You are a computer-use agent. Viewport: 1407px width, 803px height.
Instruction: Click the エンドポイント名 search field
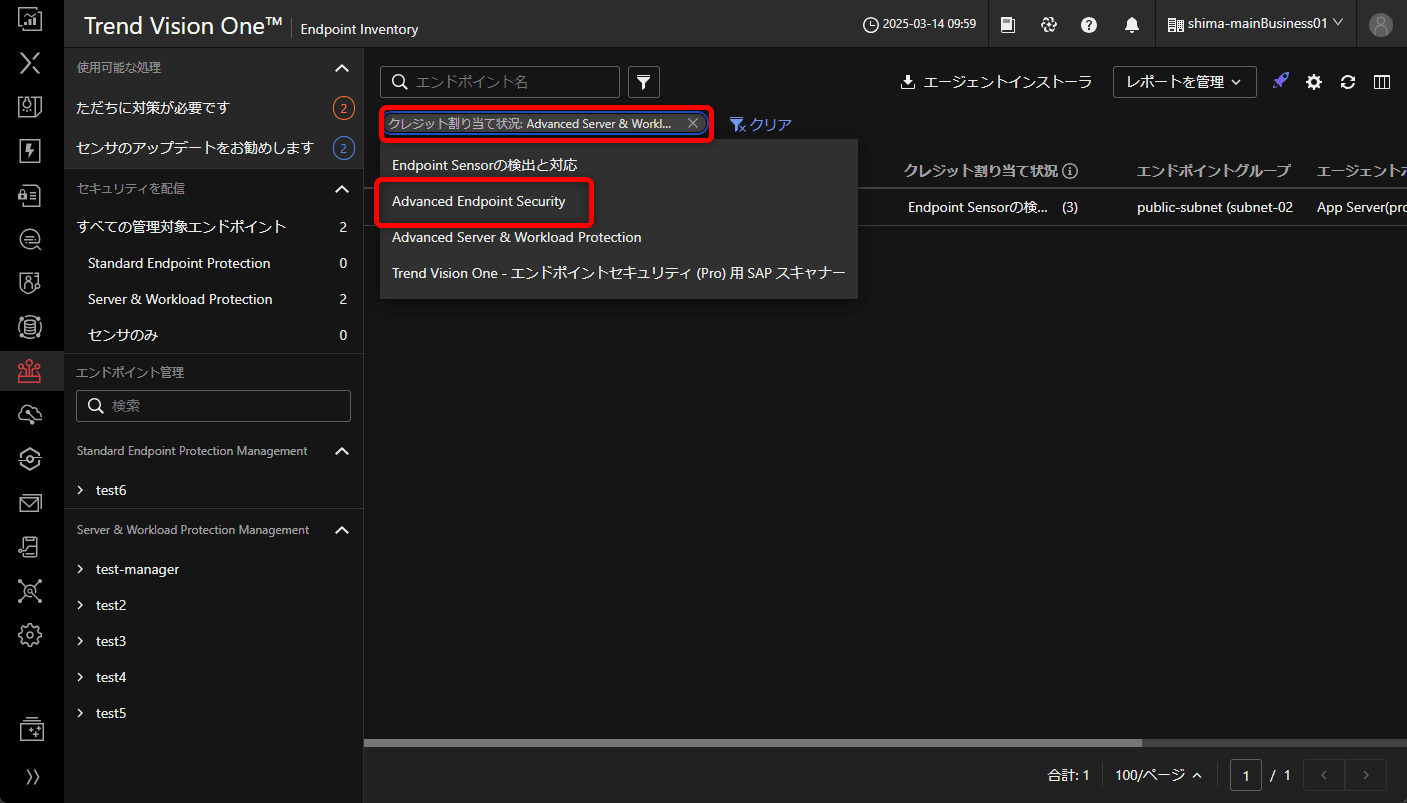tap(500, 82)
